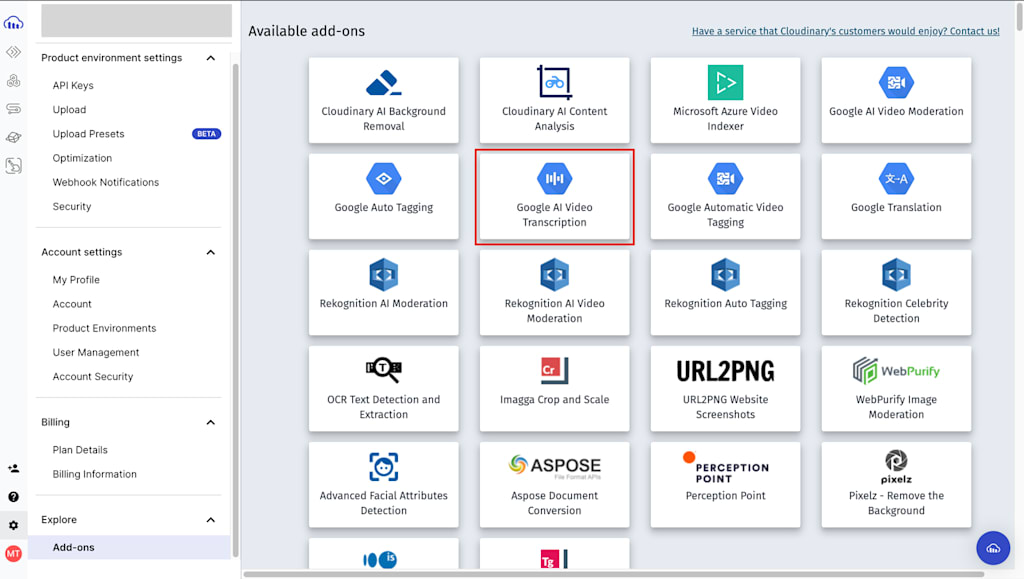Open My Profile page

[76, 279]
